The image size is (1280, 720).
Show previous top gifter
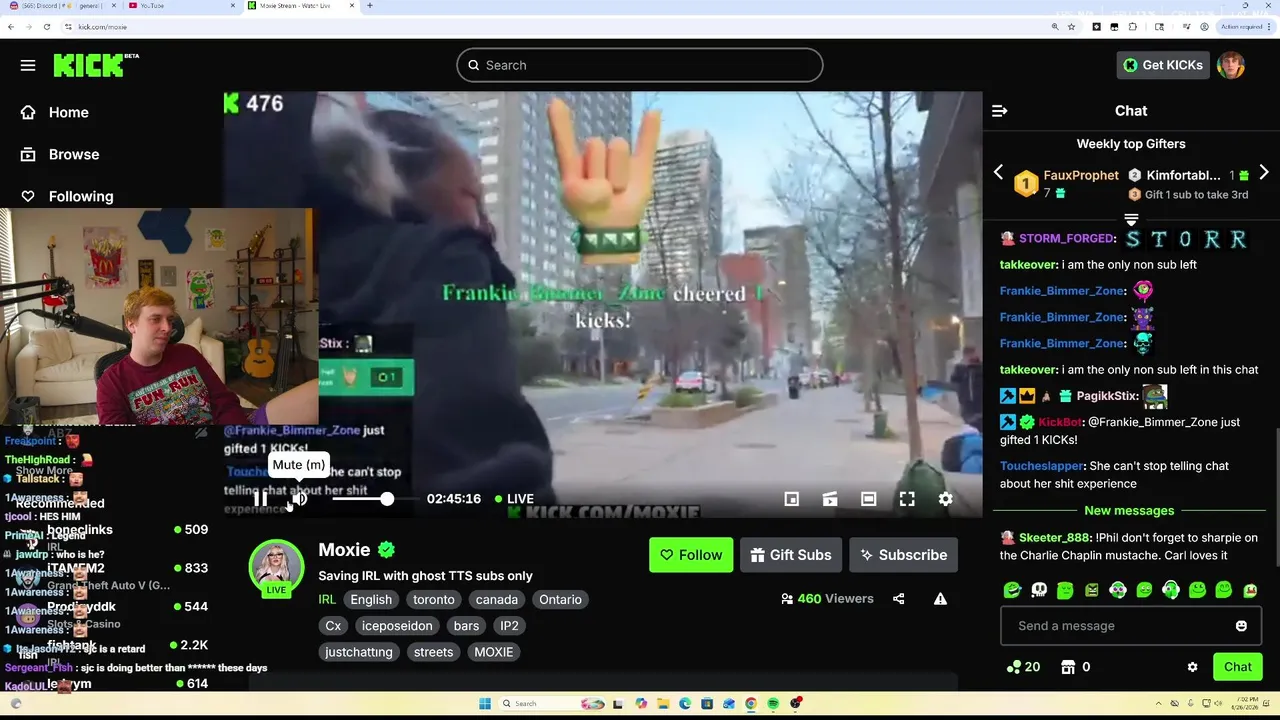click(998, 173)
